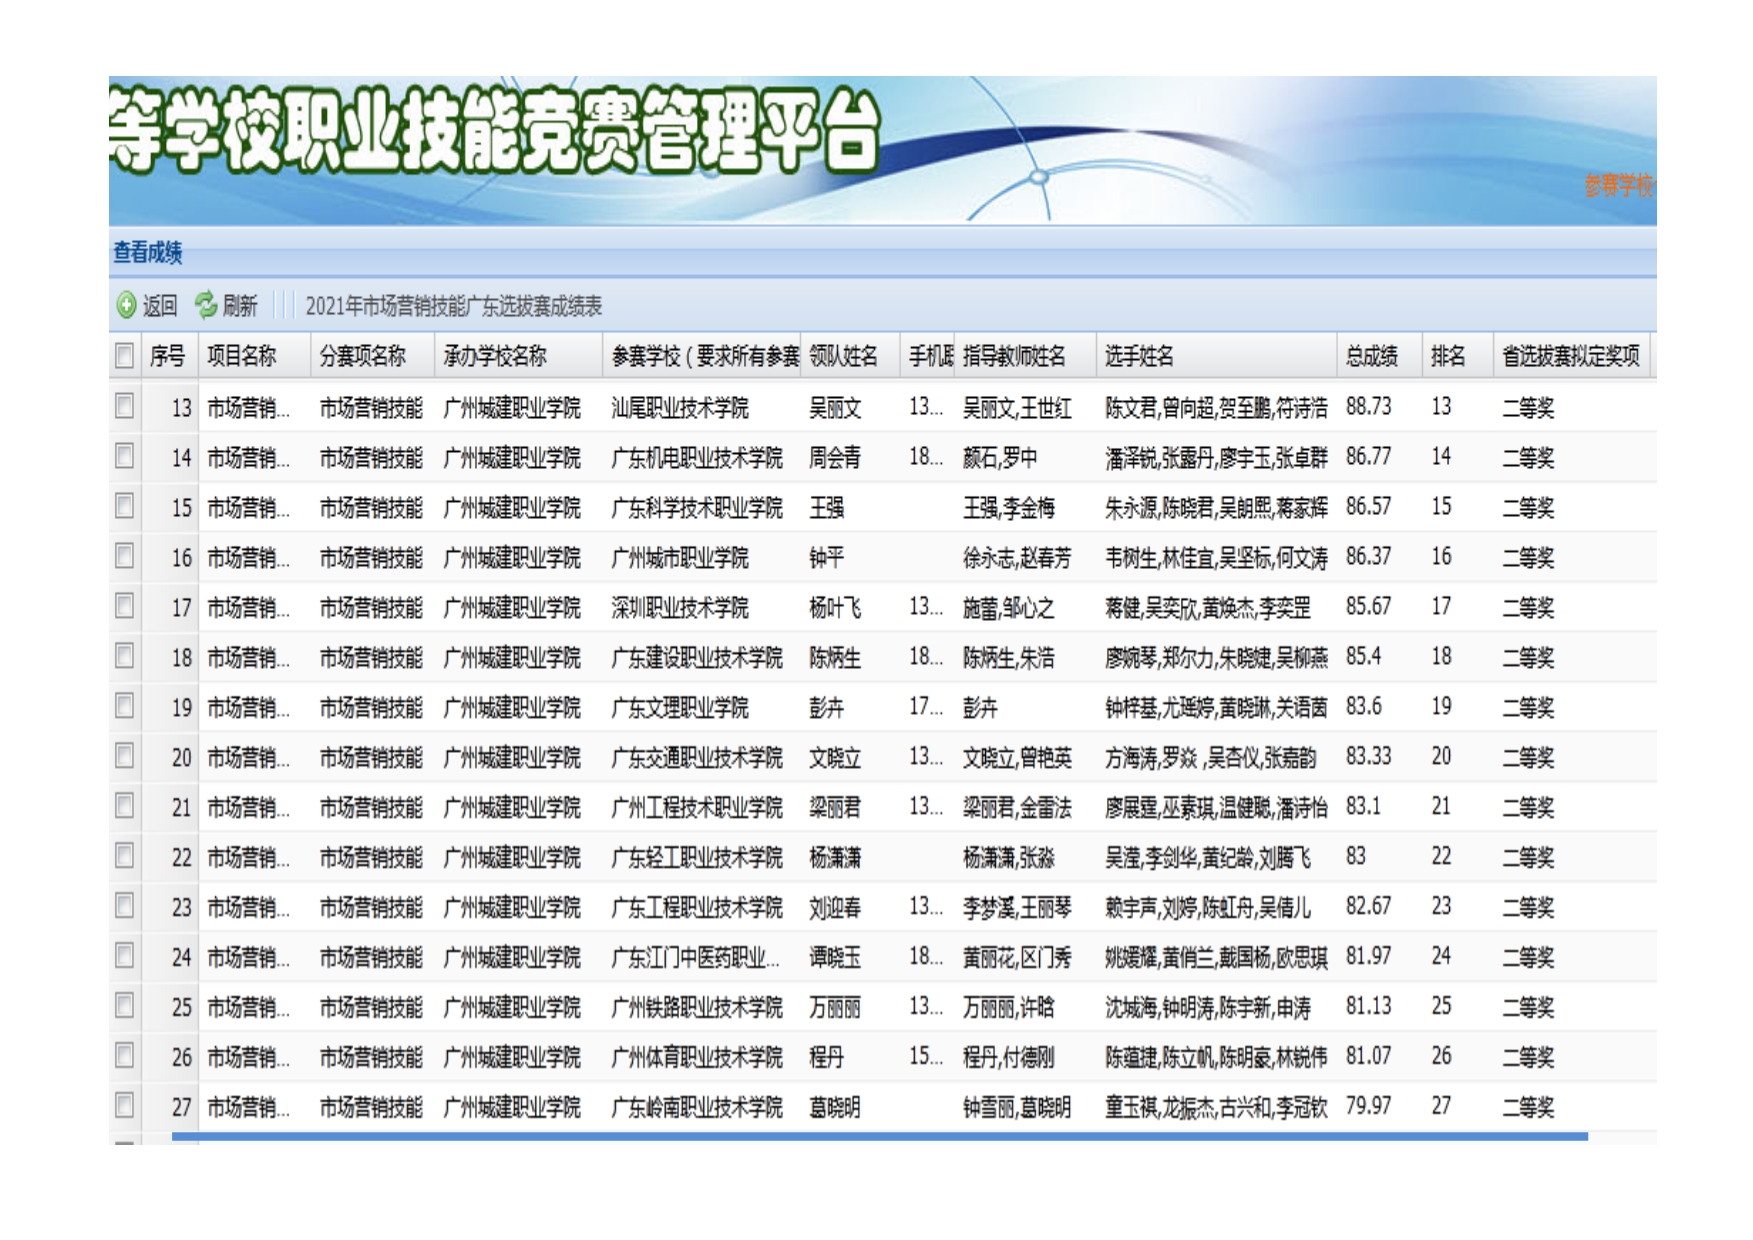Click the 返回 button text
Viewport: 1753px width, 1240px height.
coord(160,306)
